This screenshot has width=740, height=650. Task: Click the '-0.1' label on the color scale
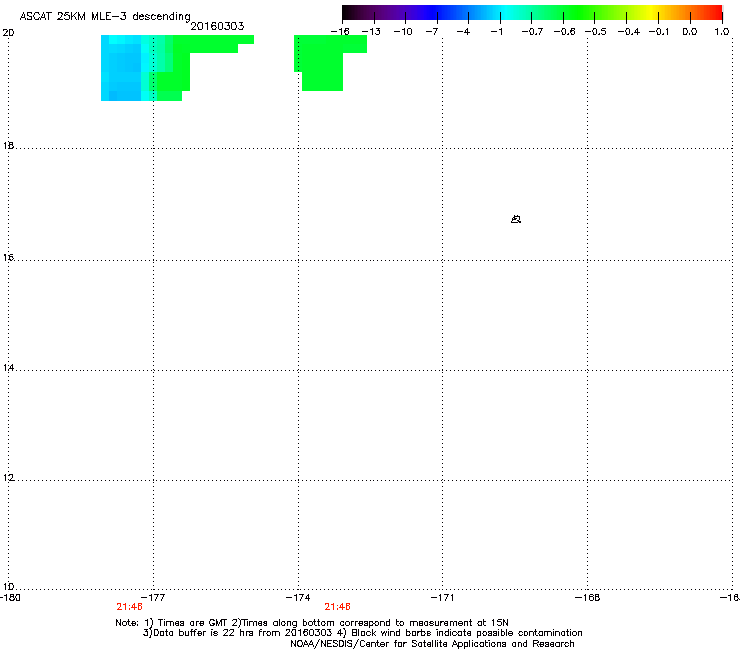pos(659,32)
